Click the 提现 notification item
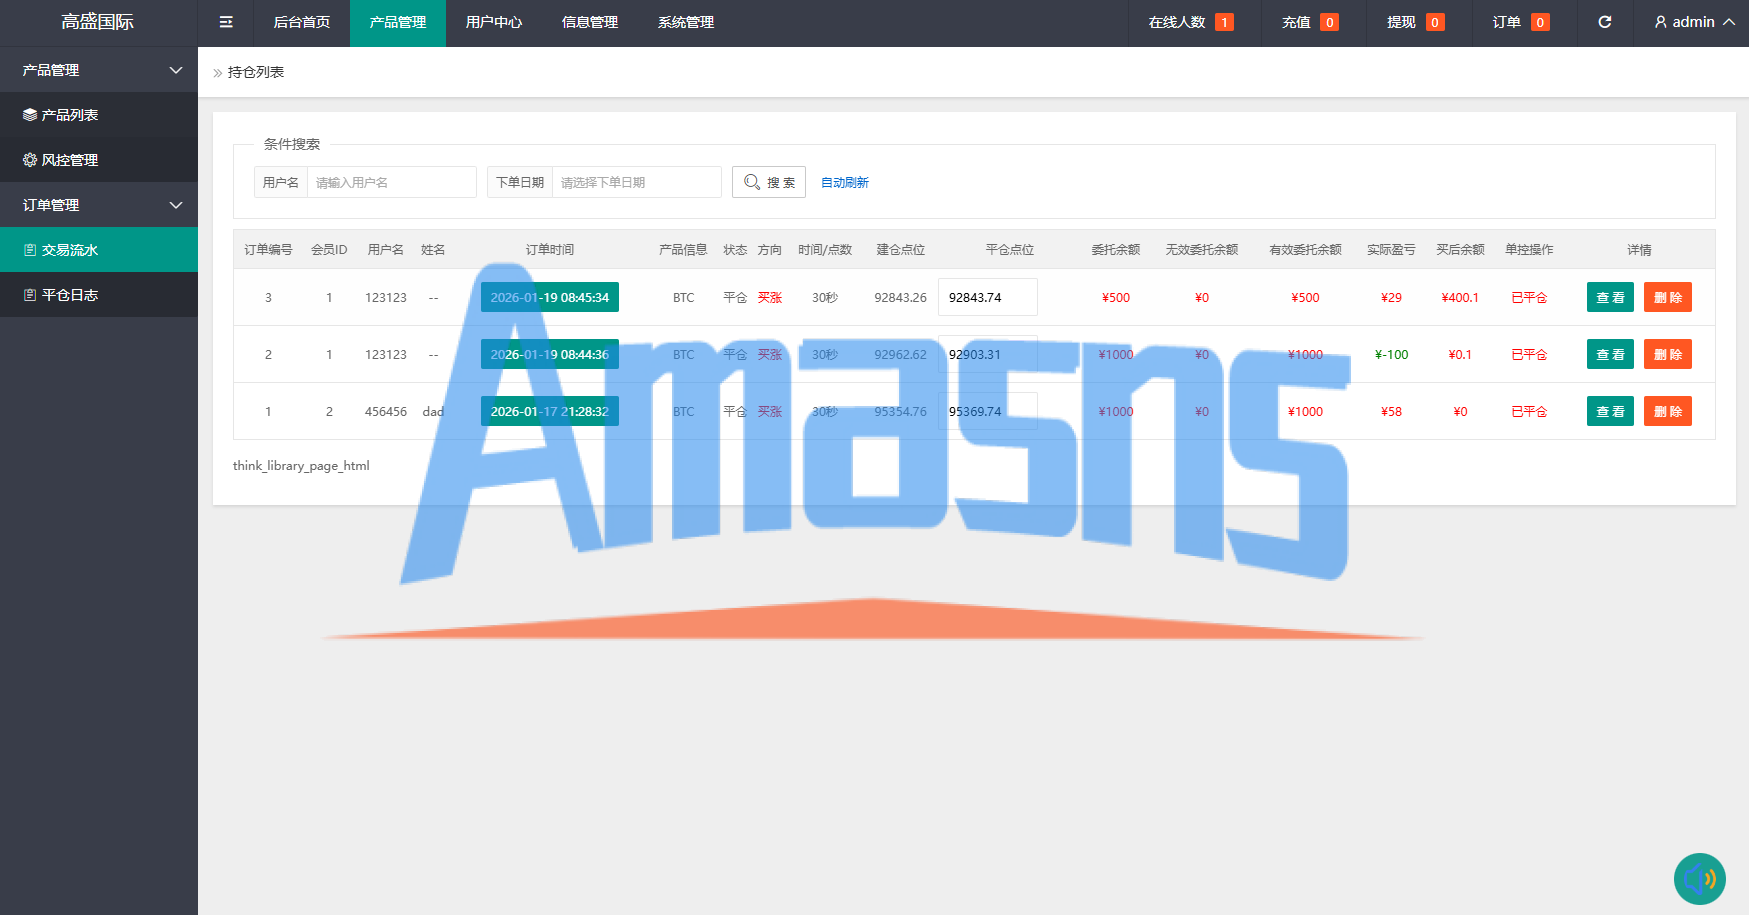1749x915 pixels. (x=1415, y=22)
